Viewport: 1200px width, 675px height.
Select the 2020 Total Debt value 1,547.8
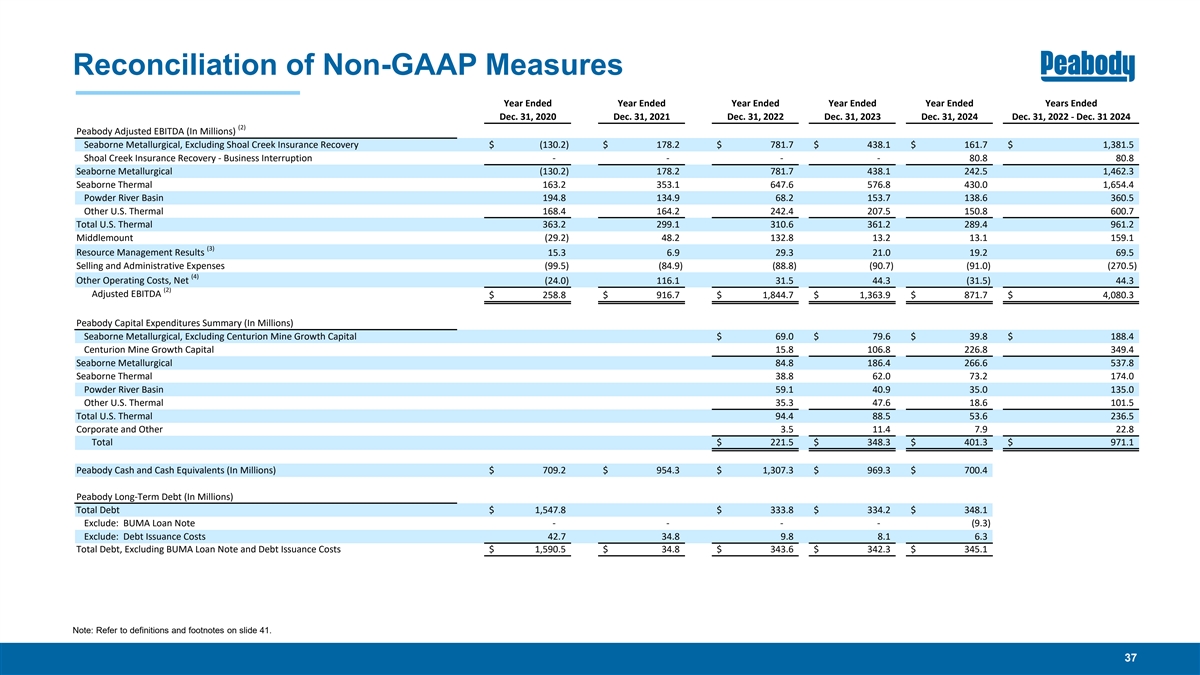click(x=549, y=510)
